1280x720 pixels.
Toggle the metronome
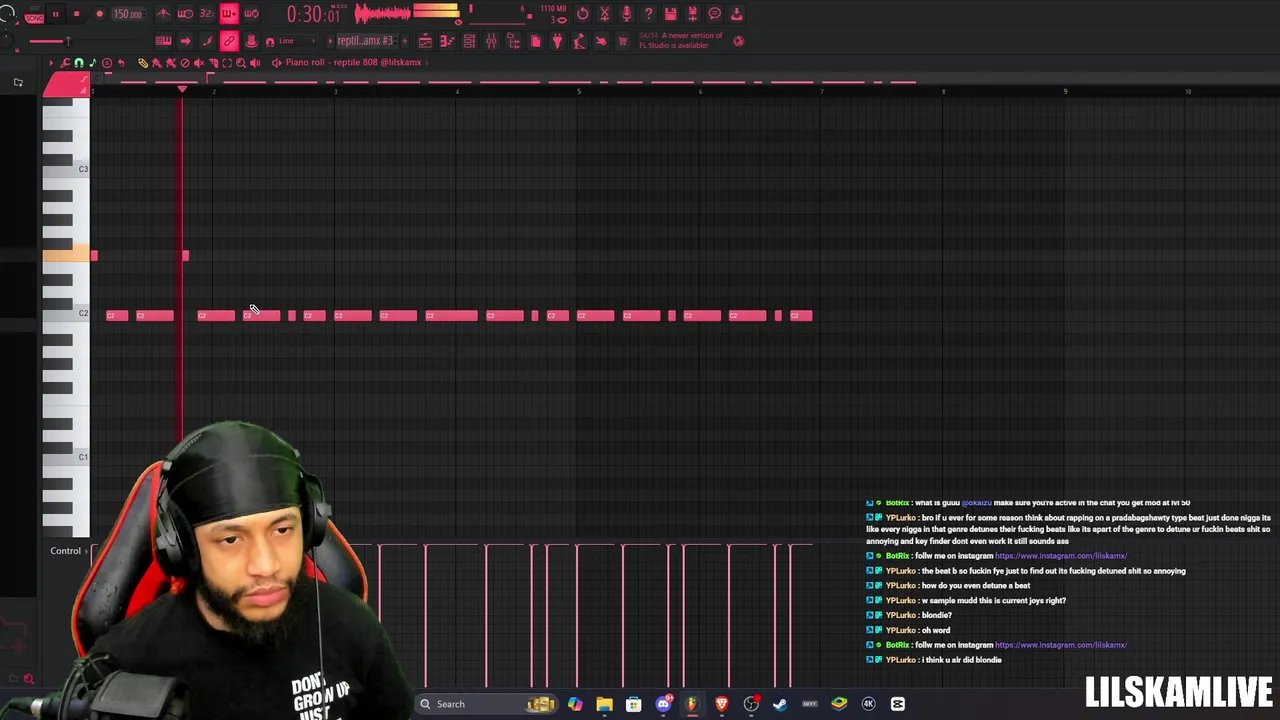point(163,14)
